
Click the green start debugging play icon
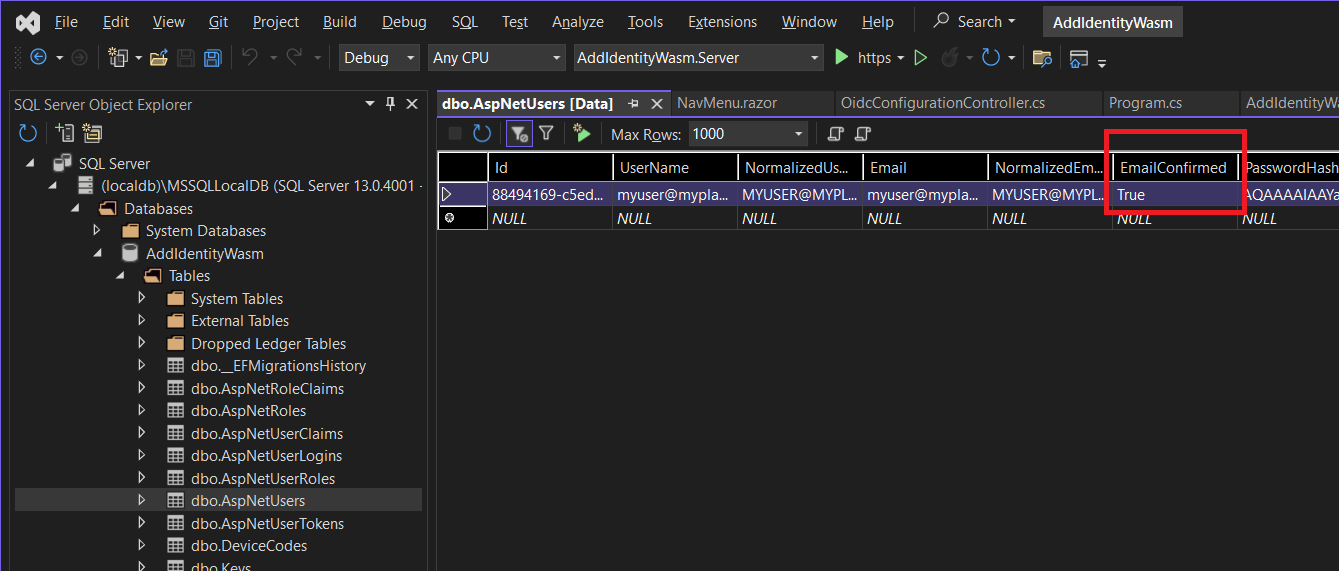point(842,58)
